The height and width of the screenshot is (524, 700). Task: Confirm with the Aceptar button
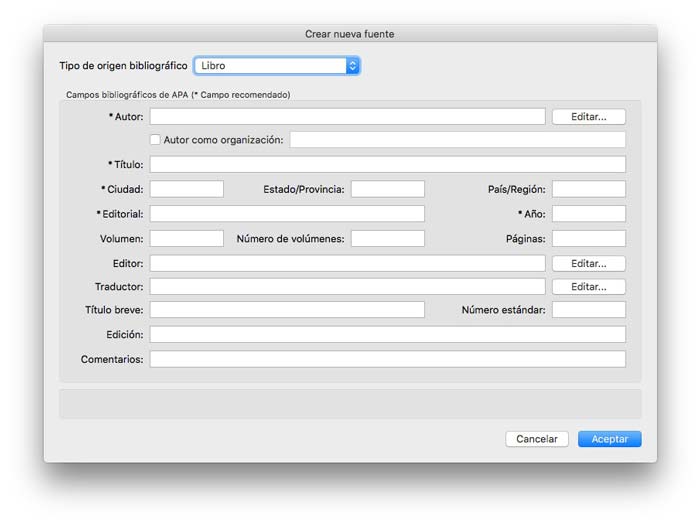pyautogui.click(x=609, y=439)
